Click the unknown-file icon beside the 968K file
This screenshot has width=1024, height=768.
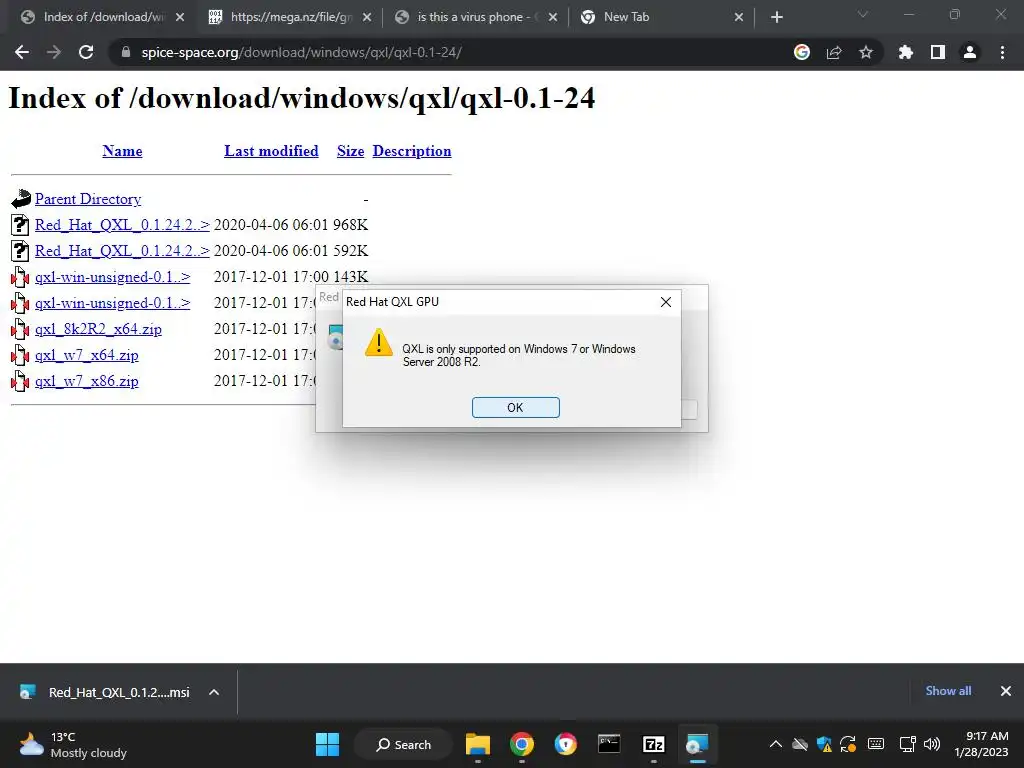click(x=20, y=225)
